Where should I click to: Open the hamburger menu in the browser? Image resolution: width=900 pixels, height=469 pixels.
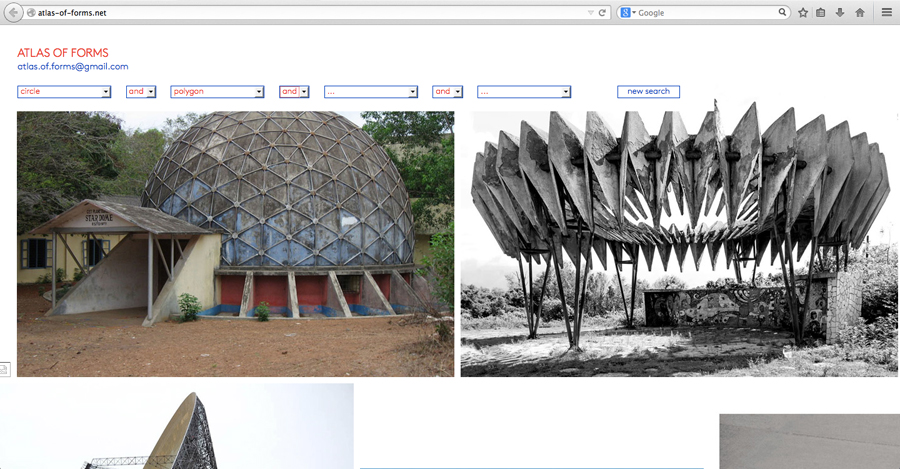[886, 13]
